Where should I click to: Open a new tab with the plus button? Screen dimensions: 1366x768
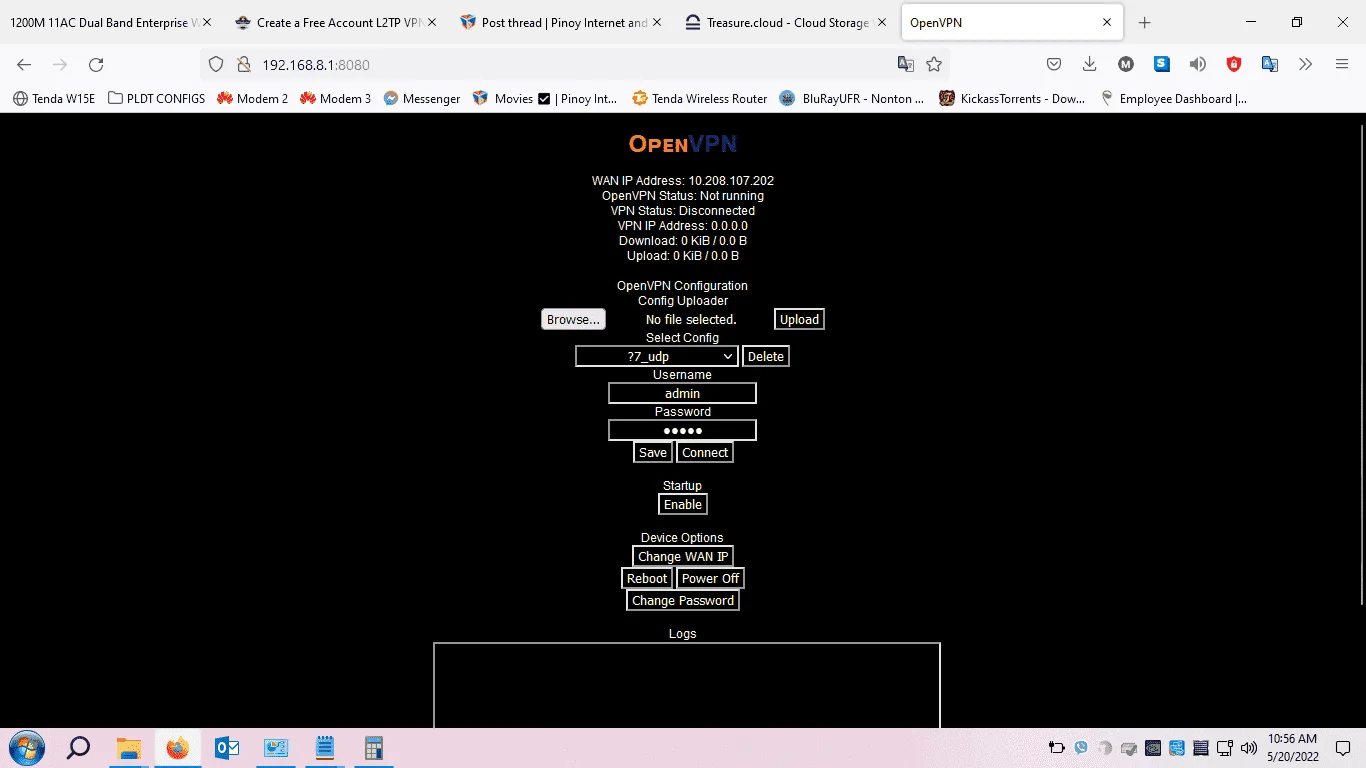(x=1145, y=22)
